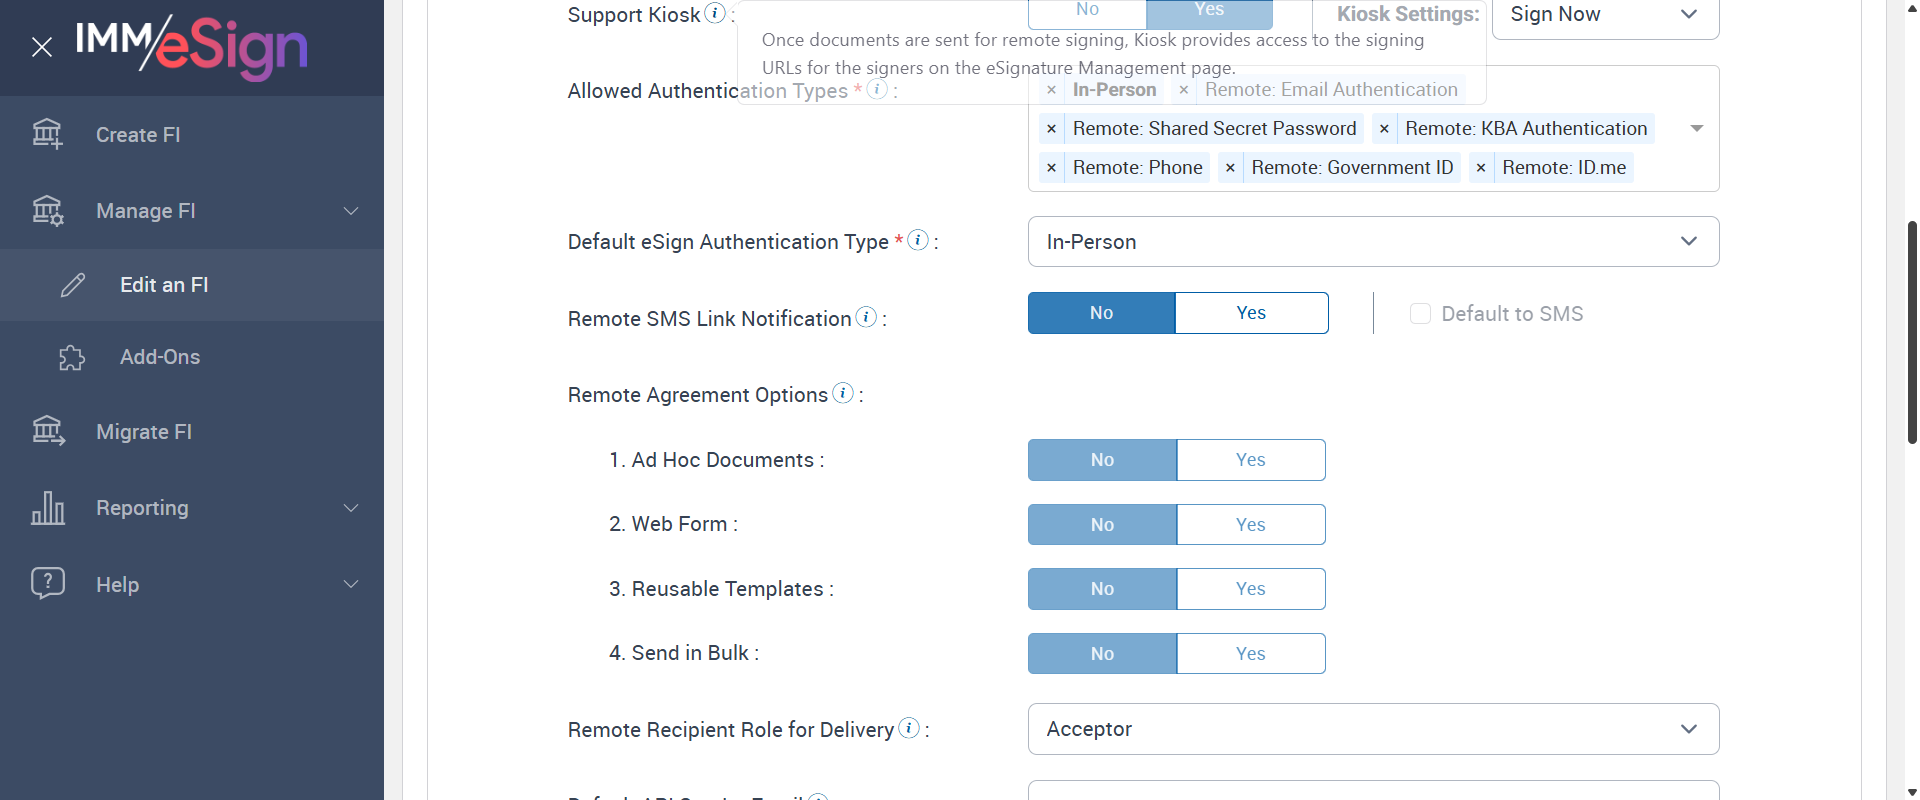
Task: Click the Edit an FI pencil icon
Action: click(73, 285)
